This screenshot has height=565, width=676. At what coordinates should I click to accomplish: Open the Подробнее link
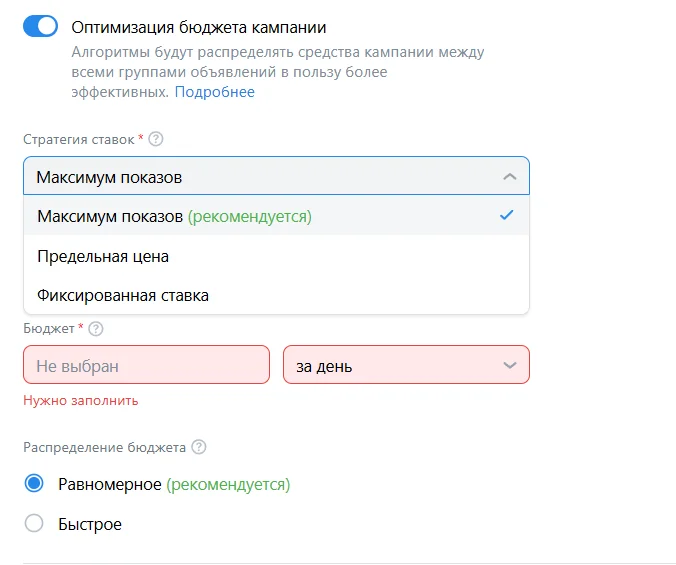(x=215, y=92)
